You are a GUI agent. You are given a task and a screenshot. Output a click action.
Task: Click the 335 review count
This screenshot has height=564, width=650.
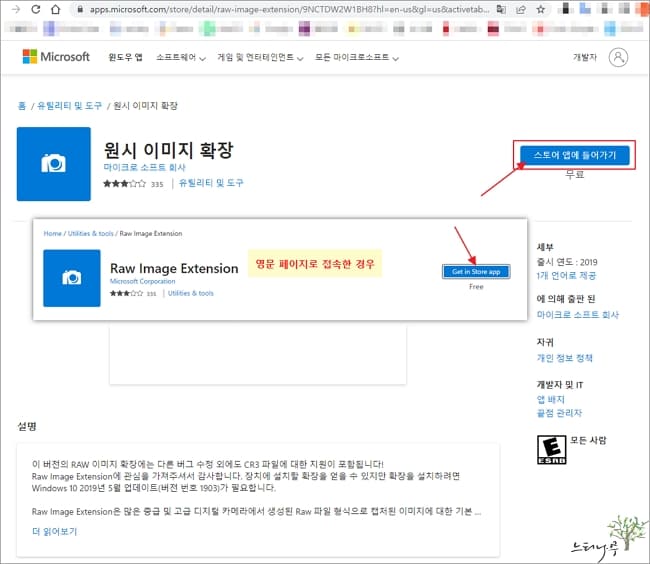coord(157,184)
